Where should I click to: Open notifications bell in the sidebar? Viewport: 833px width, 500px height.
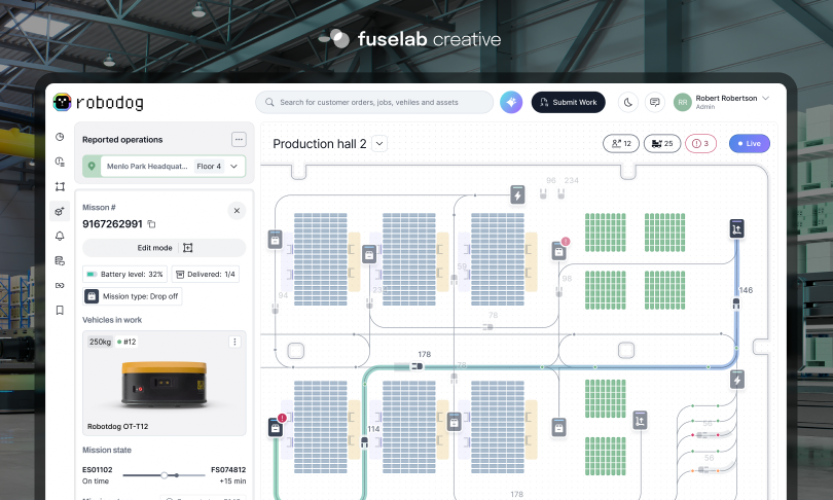coord(60,236)
